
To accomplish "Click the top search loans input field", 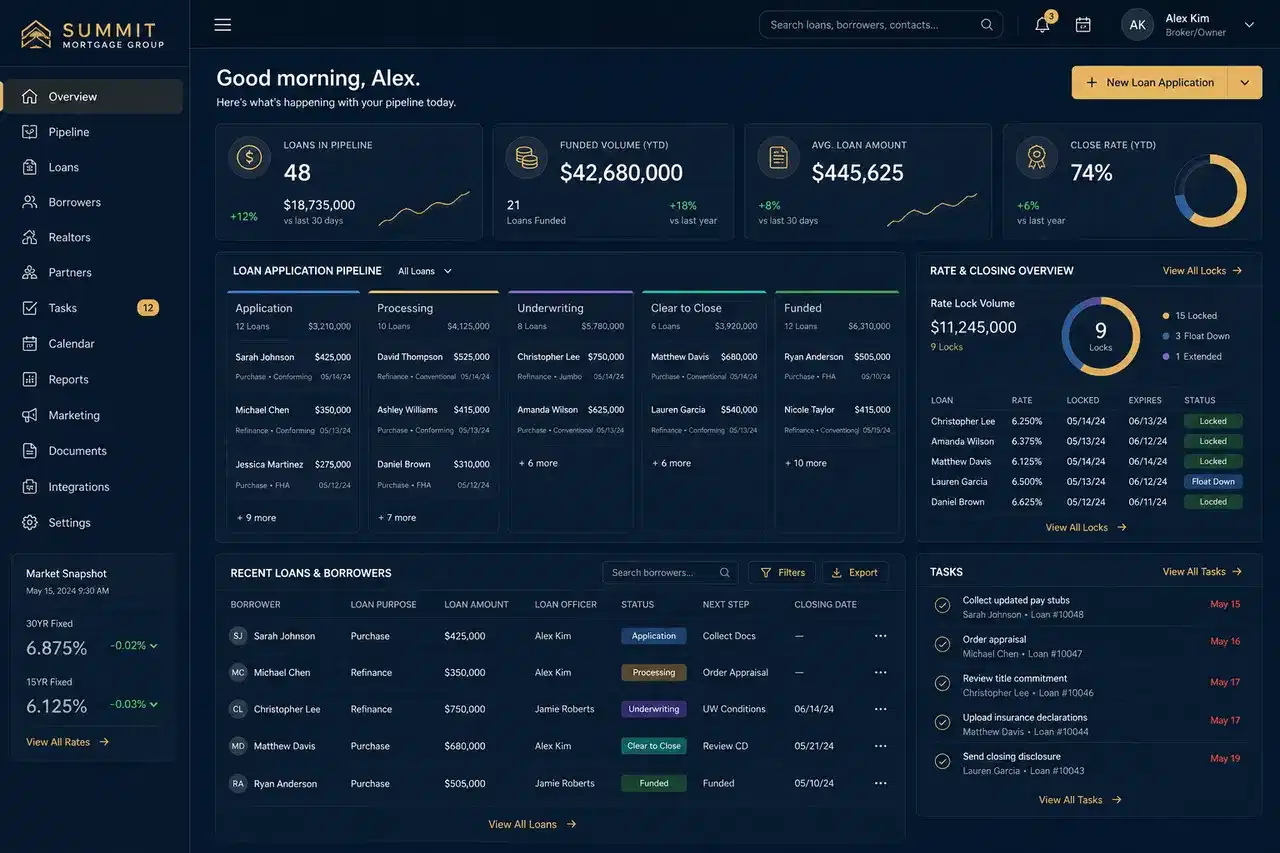I will pos(881,25).
